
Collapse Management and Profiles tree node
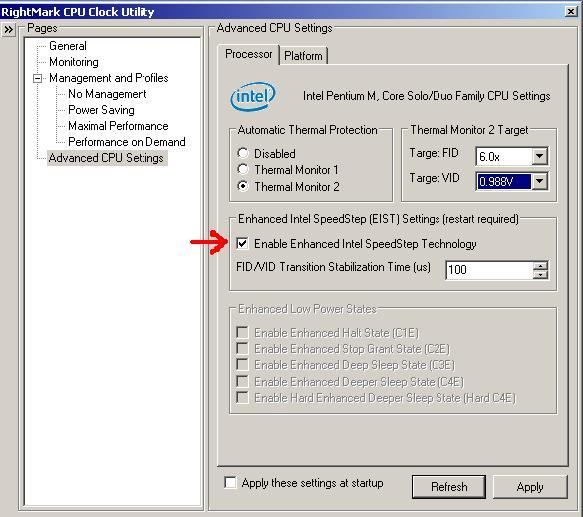38,78
